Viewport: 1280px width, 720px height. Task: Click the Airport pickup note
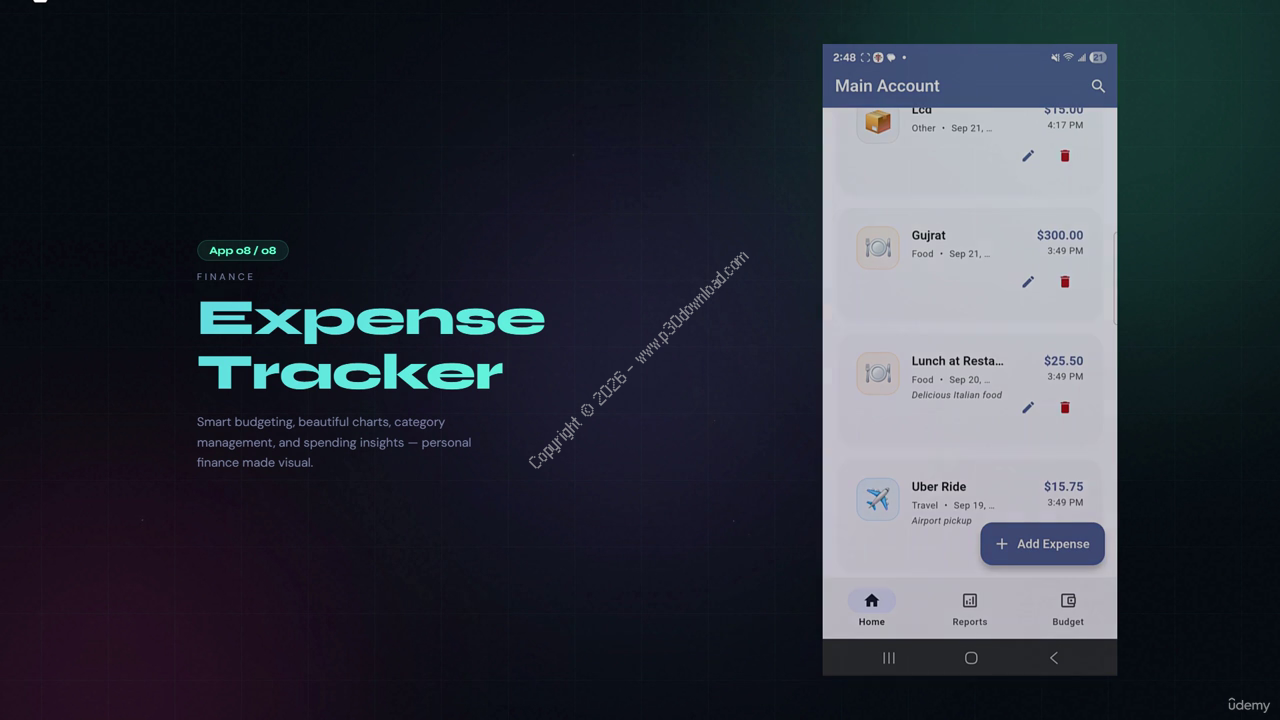941,521
